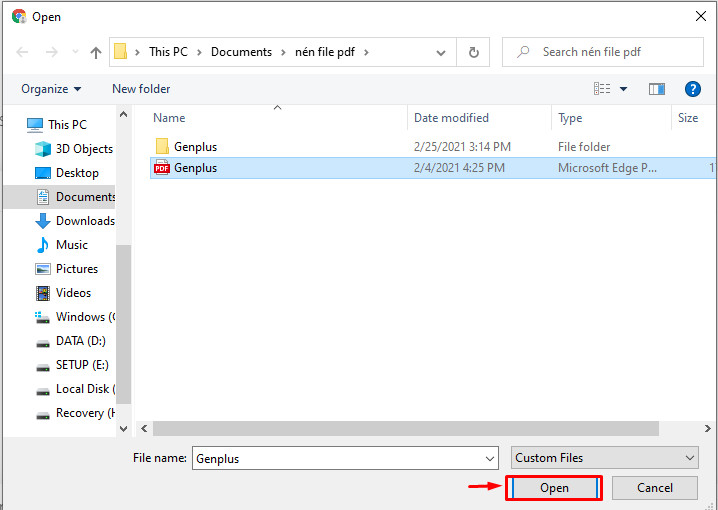Open the Custom Files type dropdown
Image resolution: width=718 pixels, height=510 pixels.
[604, 458]
